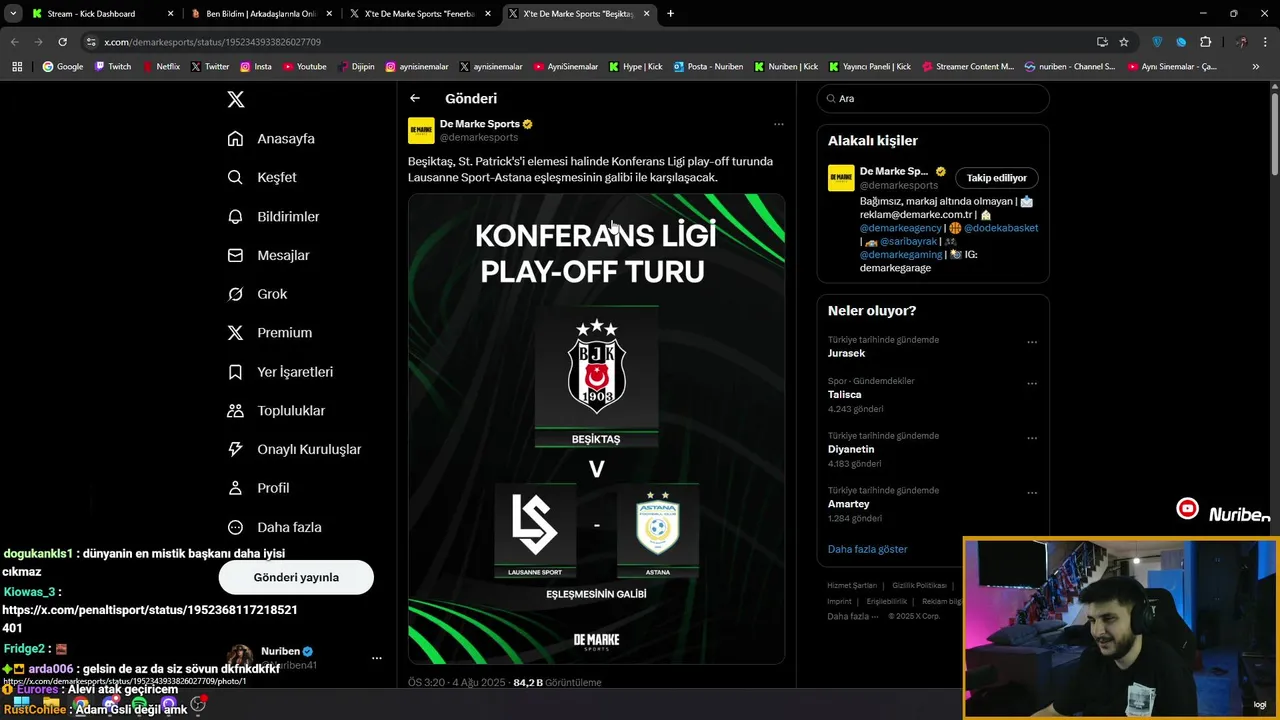Open more options for Talisca trend
This screenshot has height=720, width=1280.
(1032, 383)
